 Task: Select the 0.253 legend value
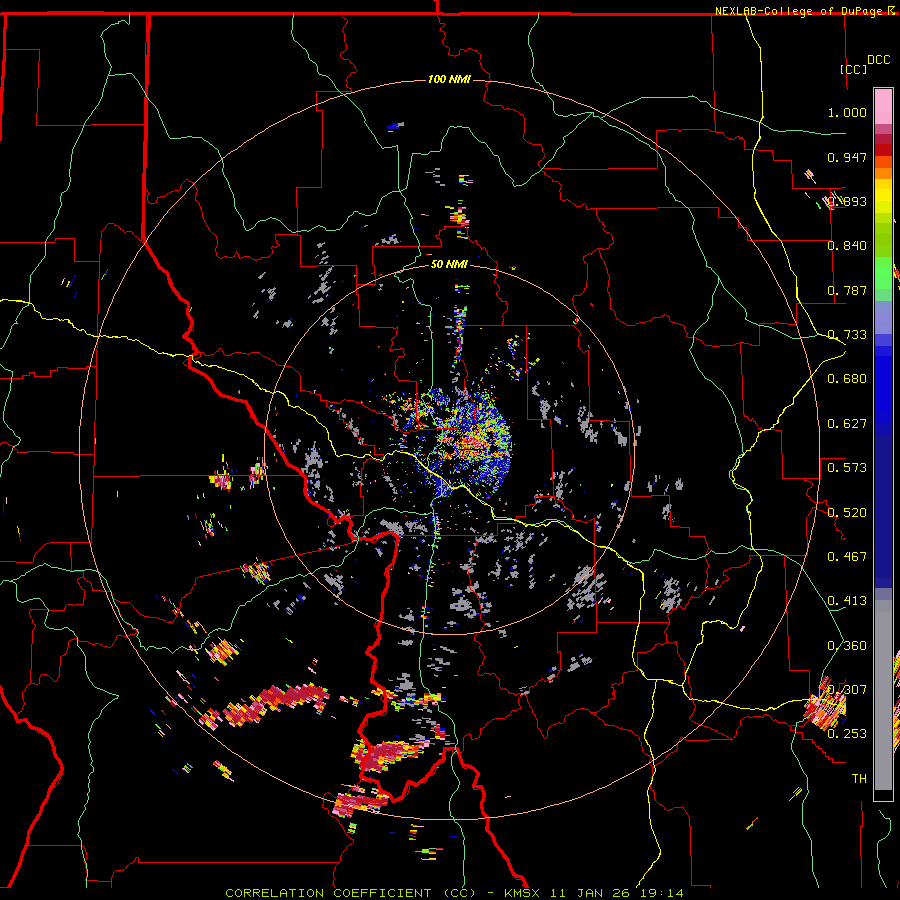click(847, 734)
